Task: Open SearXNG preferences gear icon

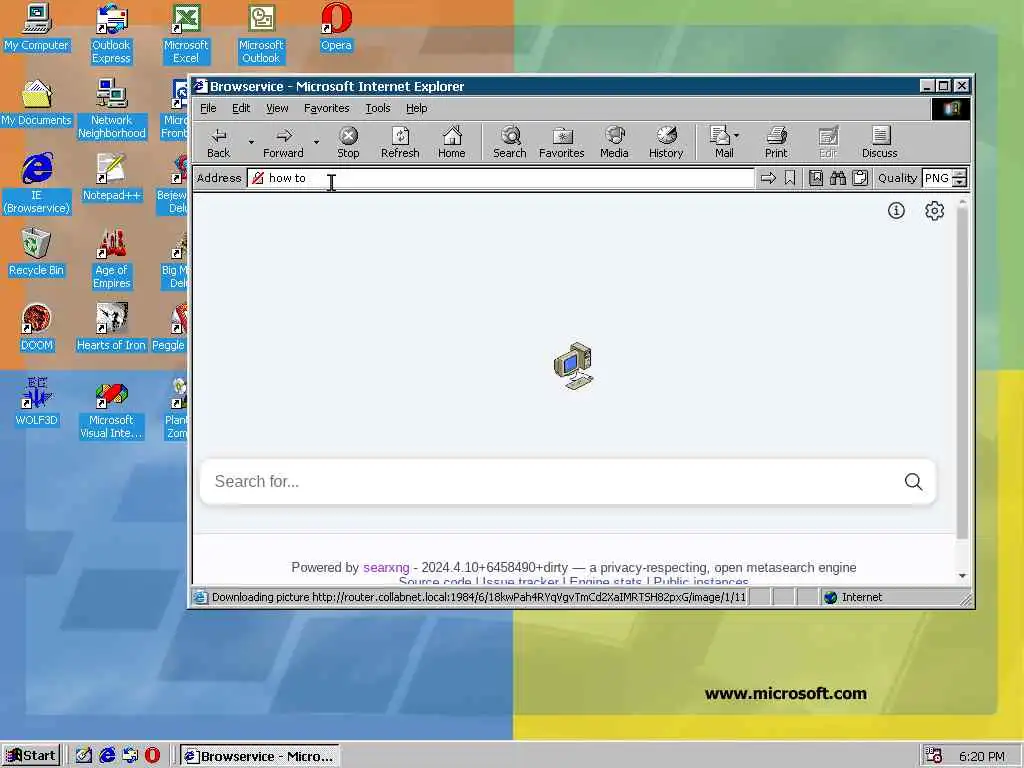Action: tap(935, 210)
